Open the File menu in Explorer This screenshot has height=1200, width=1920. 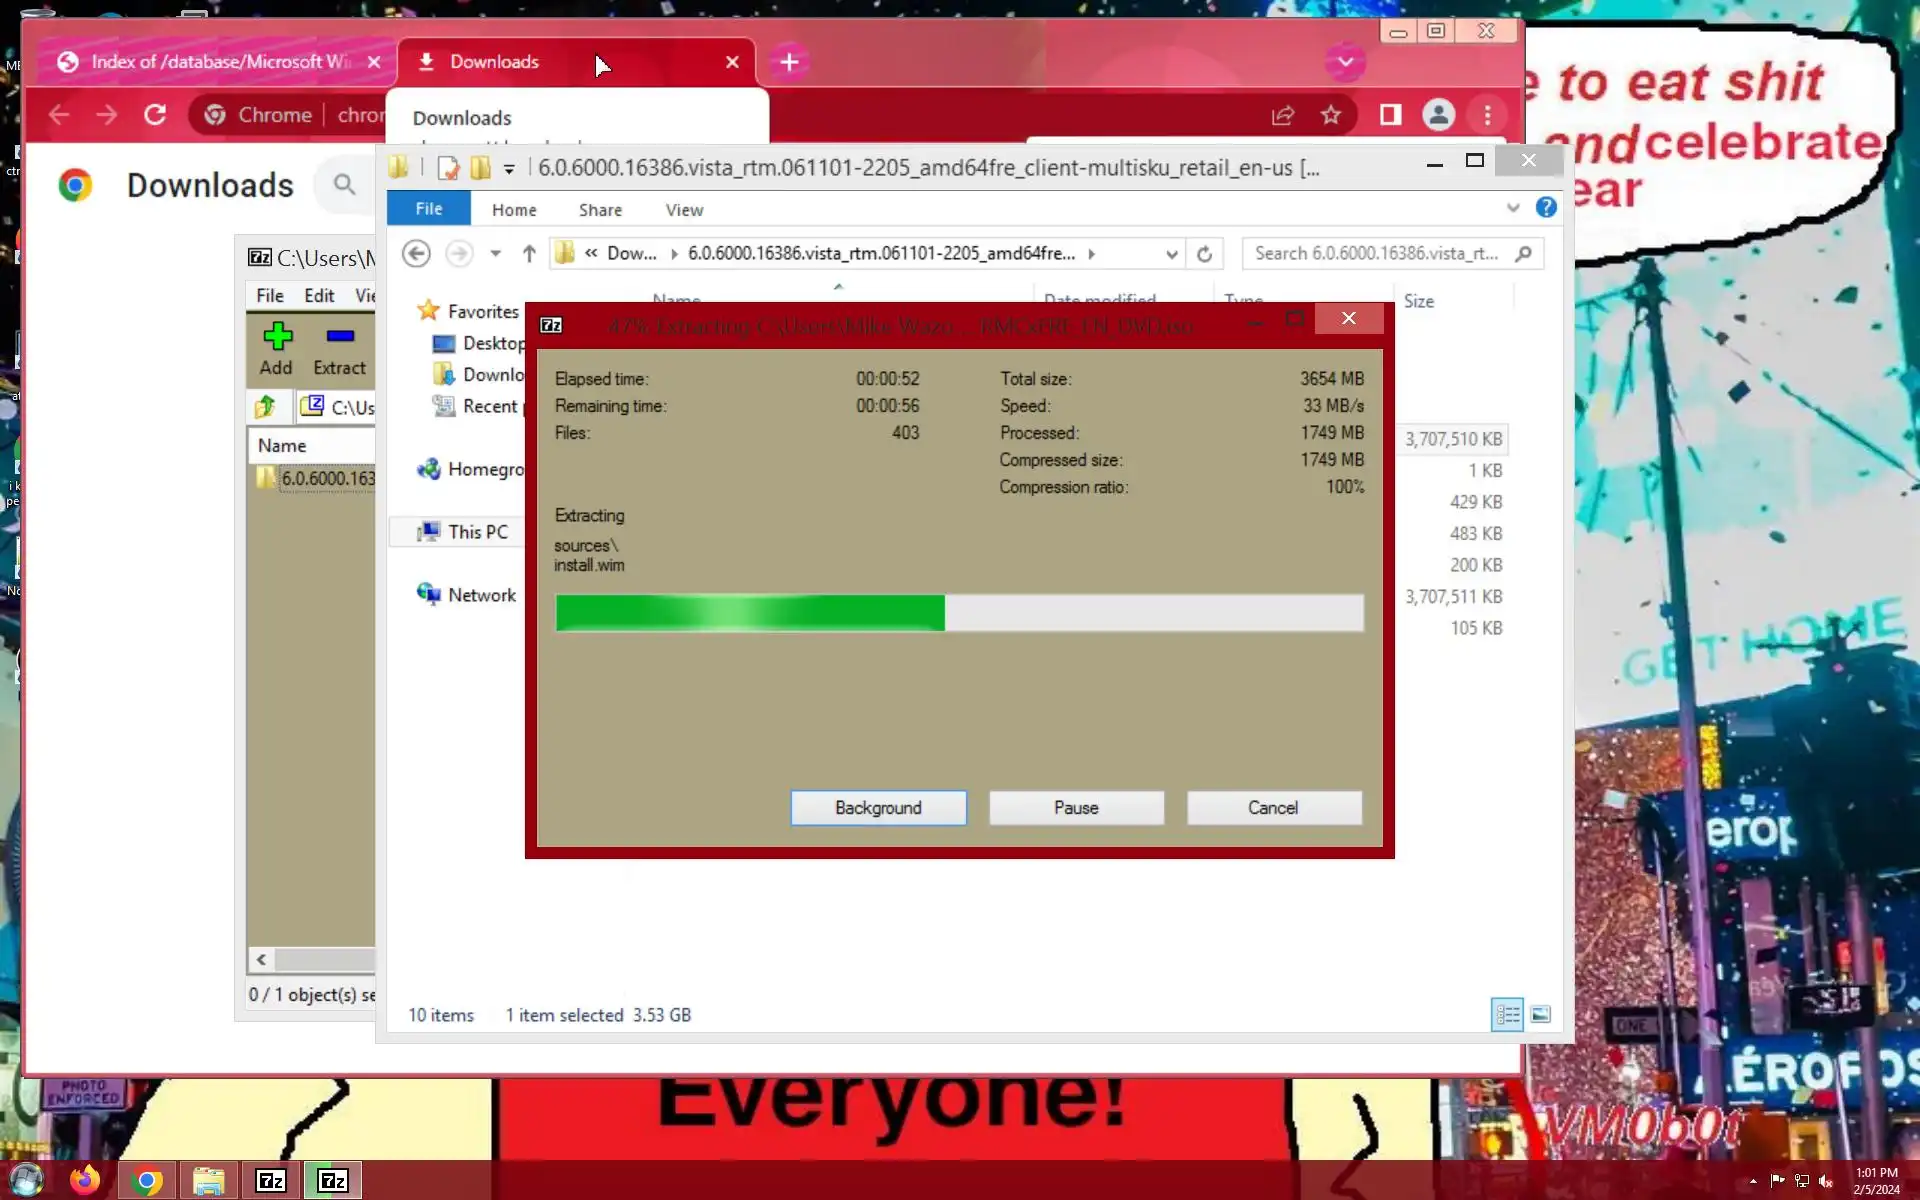(x=428, y=209)
